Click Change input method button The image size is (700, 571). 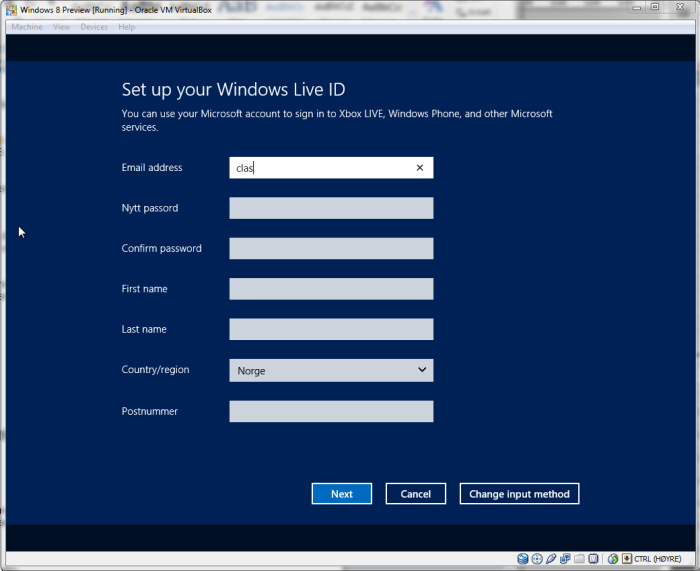(x=520, y=494)
